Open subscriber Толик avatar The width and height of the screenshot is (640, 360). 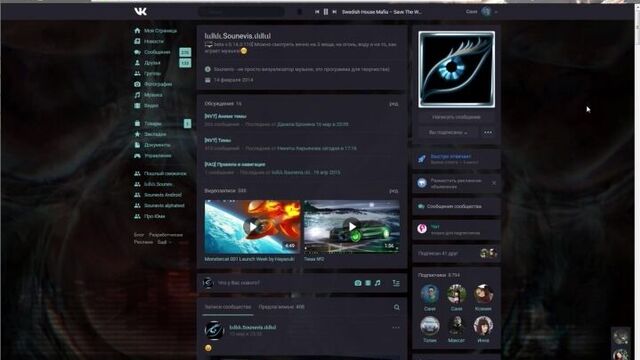point(430,326)
